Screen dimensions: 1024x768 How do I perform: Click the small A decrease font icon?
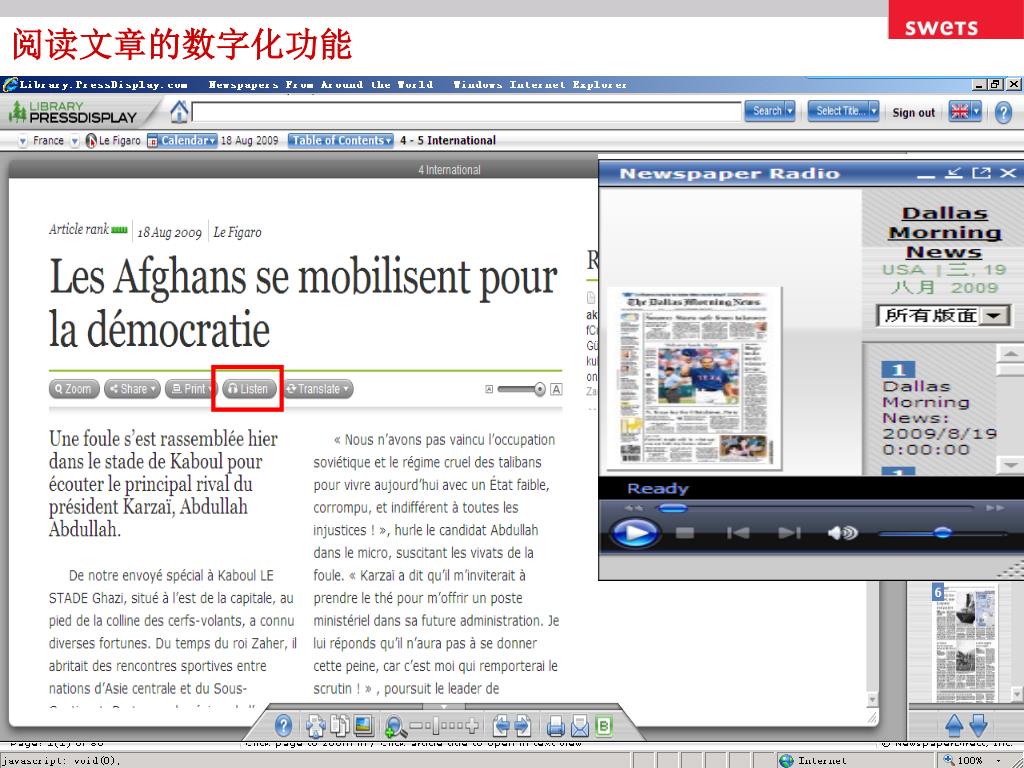(x=488, y=389)
